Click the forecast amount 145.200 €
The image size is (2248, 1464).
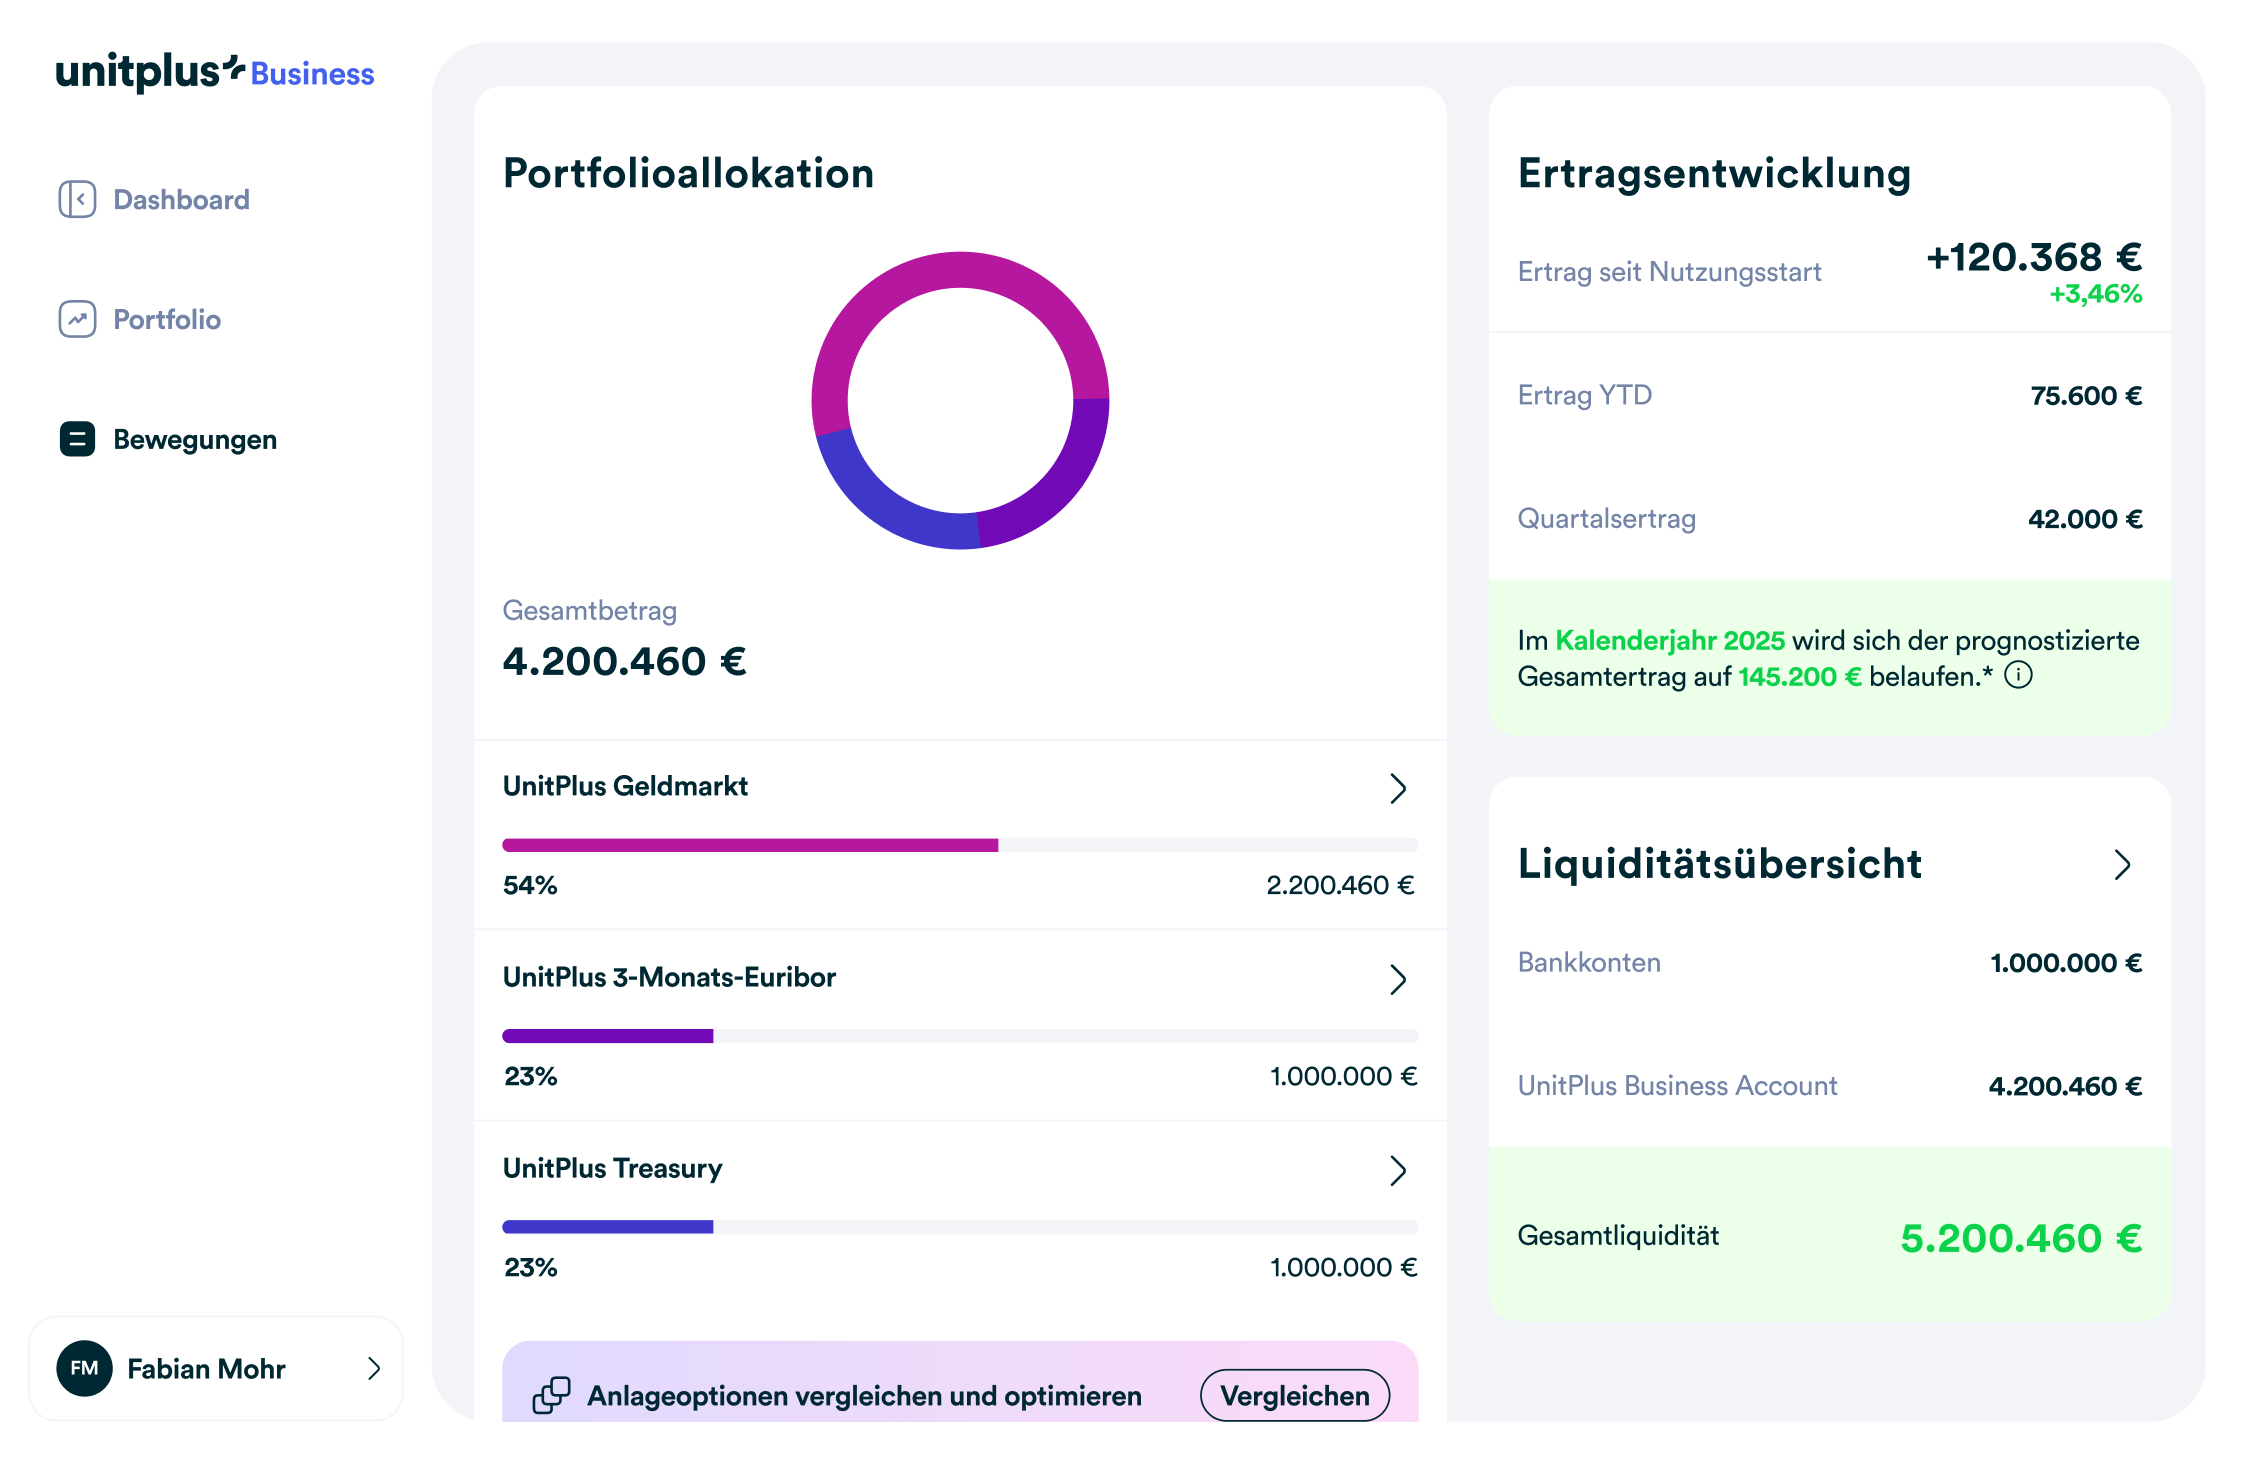tap(1800, 676)
